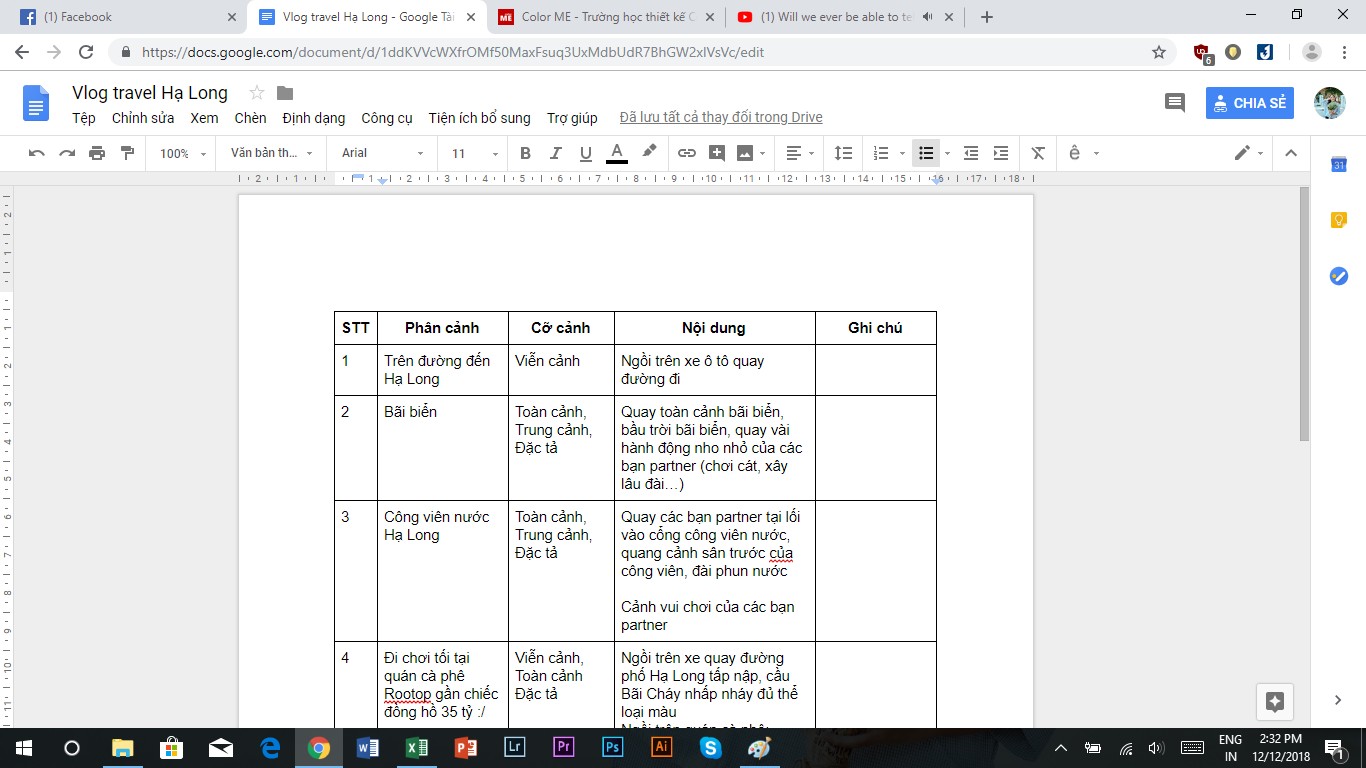Open the paragraph style dropdown Văn bản th...
The height and width of the screenshot is (768, 1366).
tap(271, 153)
